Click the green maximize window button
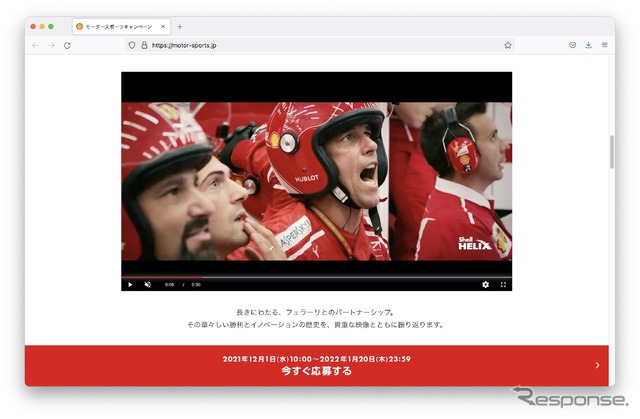640x419 pixels. (51, 27)
